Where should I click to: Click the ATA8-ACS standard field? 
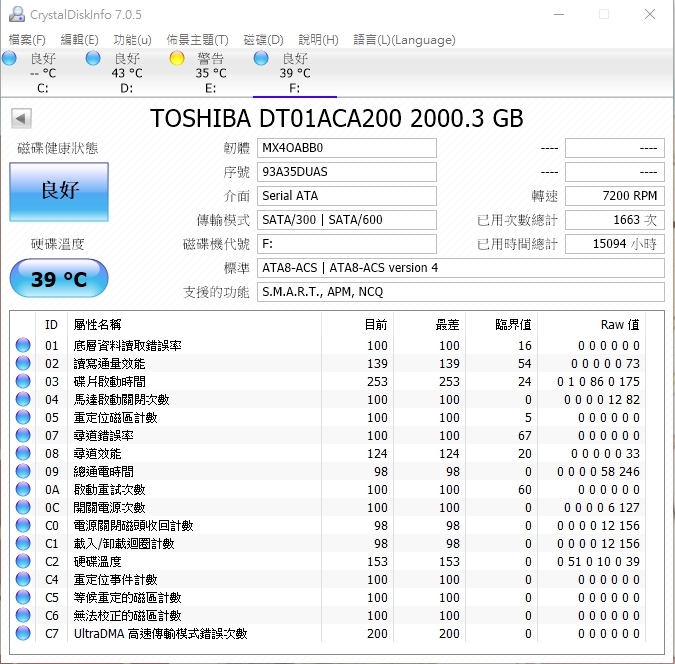(461, 268)
